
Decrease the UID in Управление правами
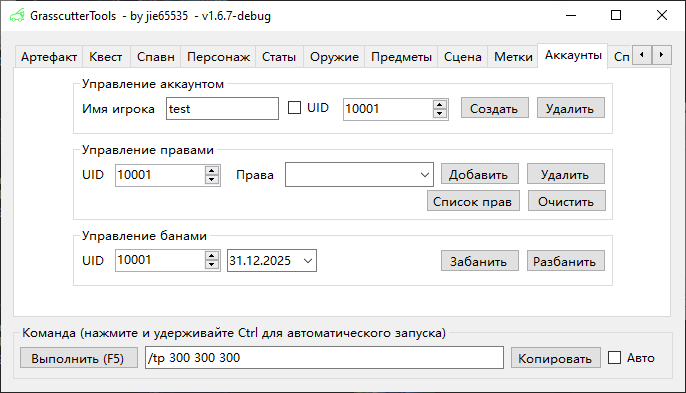tap(212, 179)
